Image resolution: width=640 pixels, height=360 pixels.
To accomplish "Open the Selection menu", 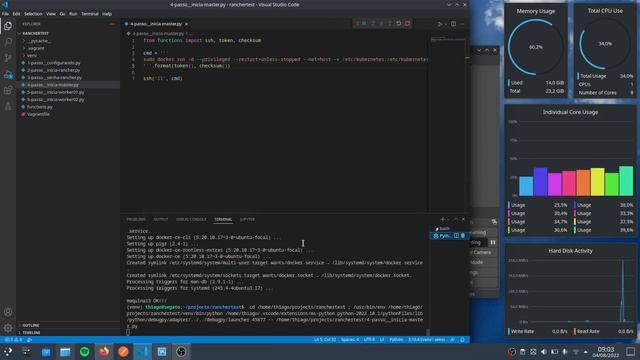I will click(33, 14).
